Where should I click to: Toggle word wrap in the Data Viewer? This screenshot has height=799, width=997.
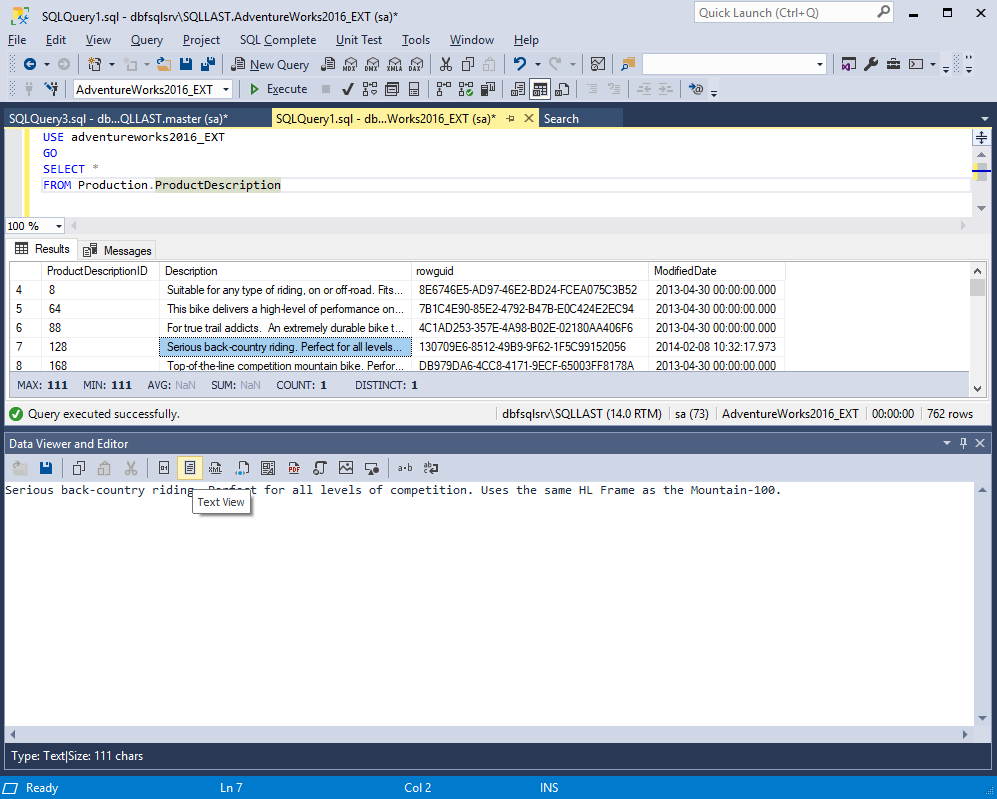430,467
